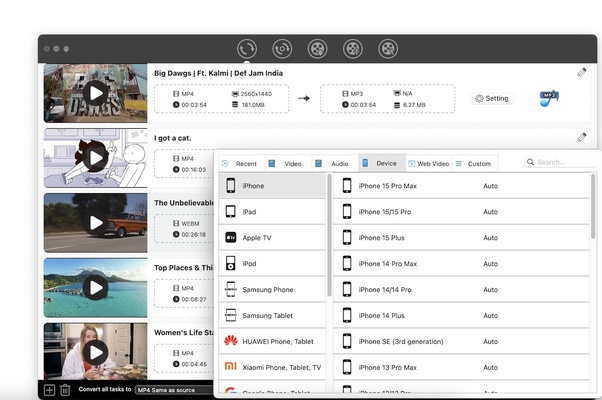Open Setting for Big Dawgs task

point(492,98)
